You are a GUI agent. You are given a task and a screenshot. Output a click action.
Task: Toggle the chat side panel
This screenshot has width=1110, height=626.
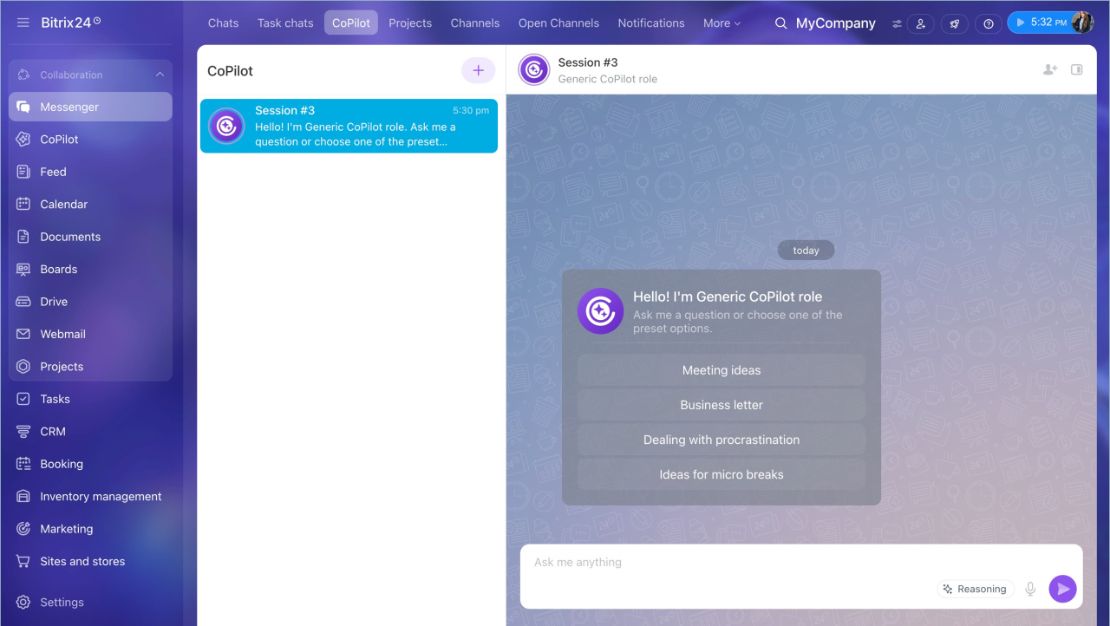click(x=1077, y=69)
